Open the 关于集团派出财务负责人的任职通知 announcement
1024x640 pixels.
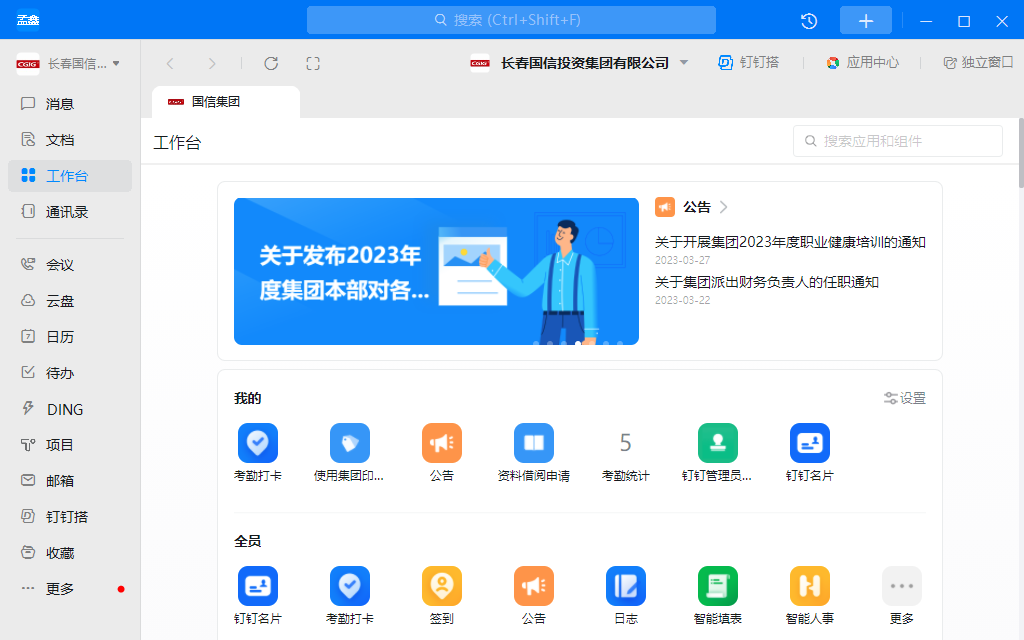click(766, 282)
